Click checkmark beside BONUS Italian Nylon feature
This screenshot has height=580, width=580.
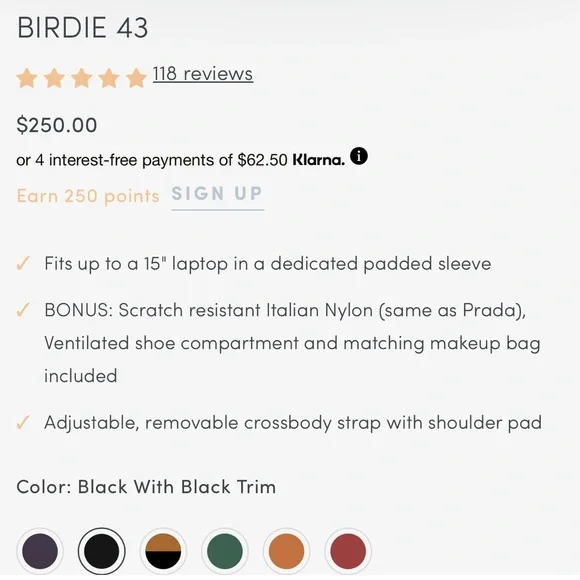coord(23,310)
